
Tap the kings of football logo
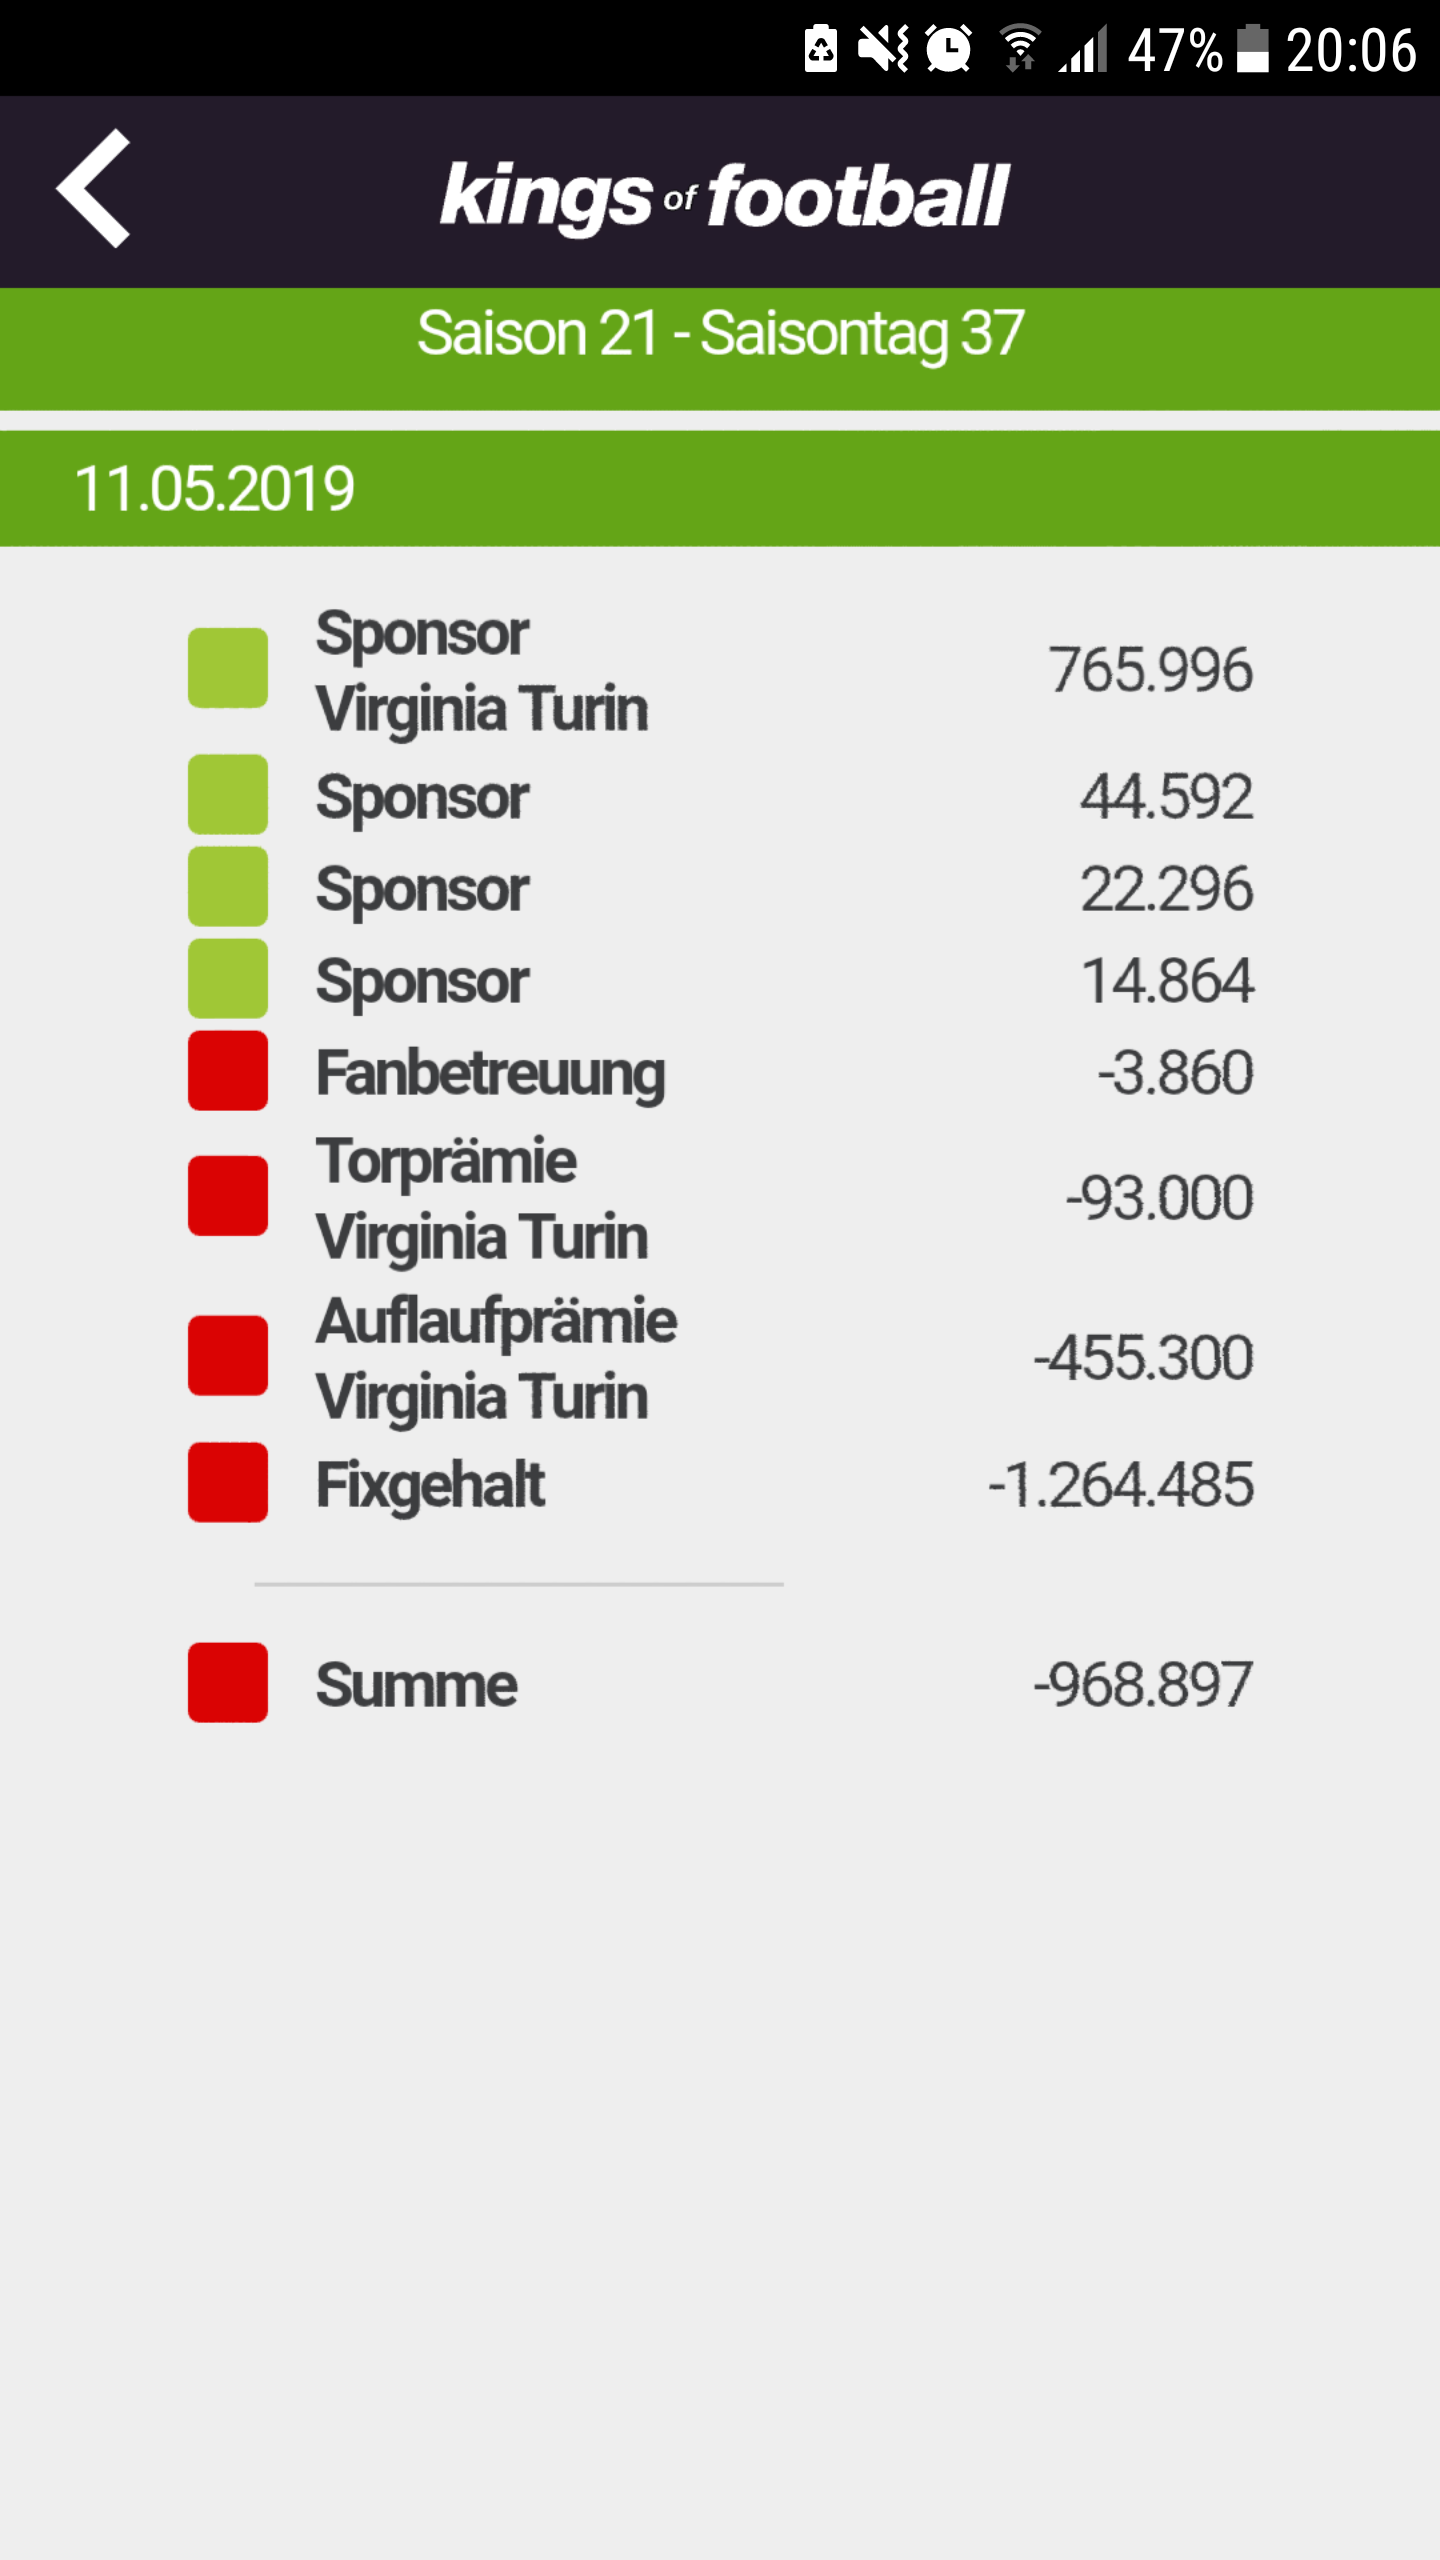[x=724, y=197]
